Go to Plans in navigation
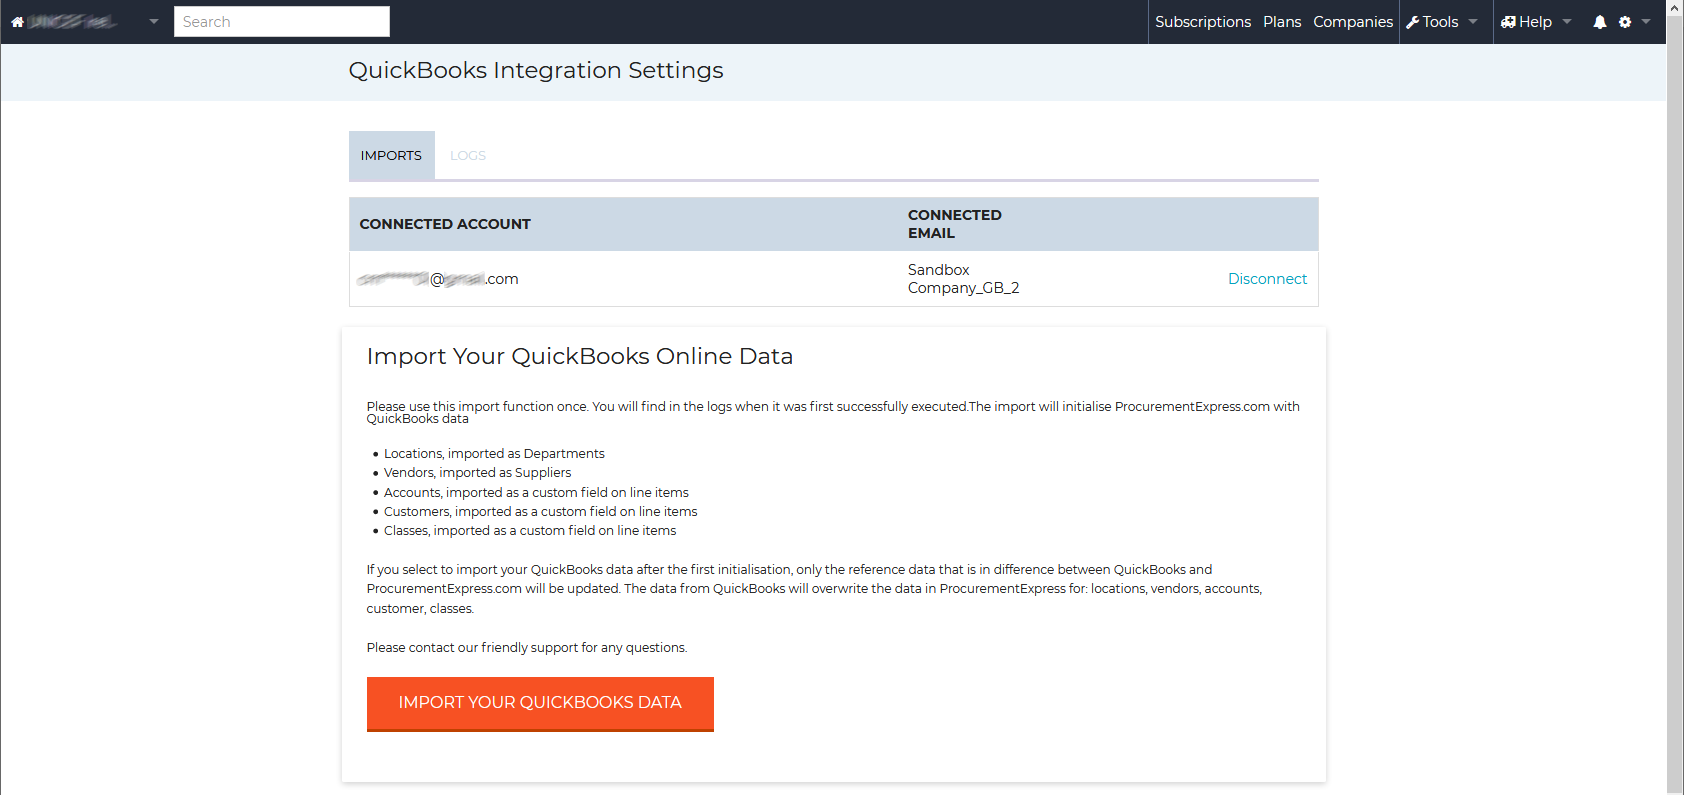This screenshot has height=795, width=1684. (x=1282, y=22)
